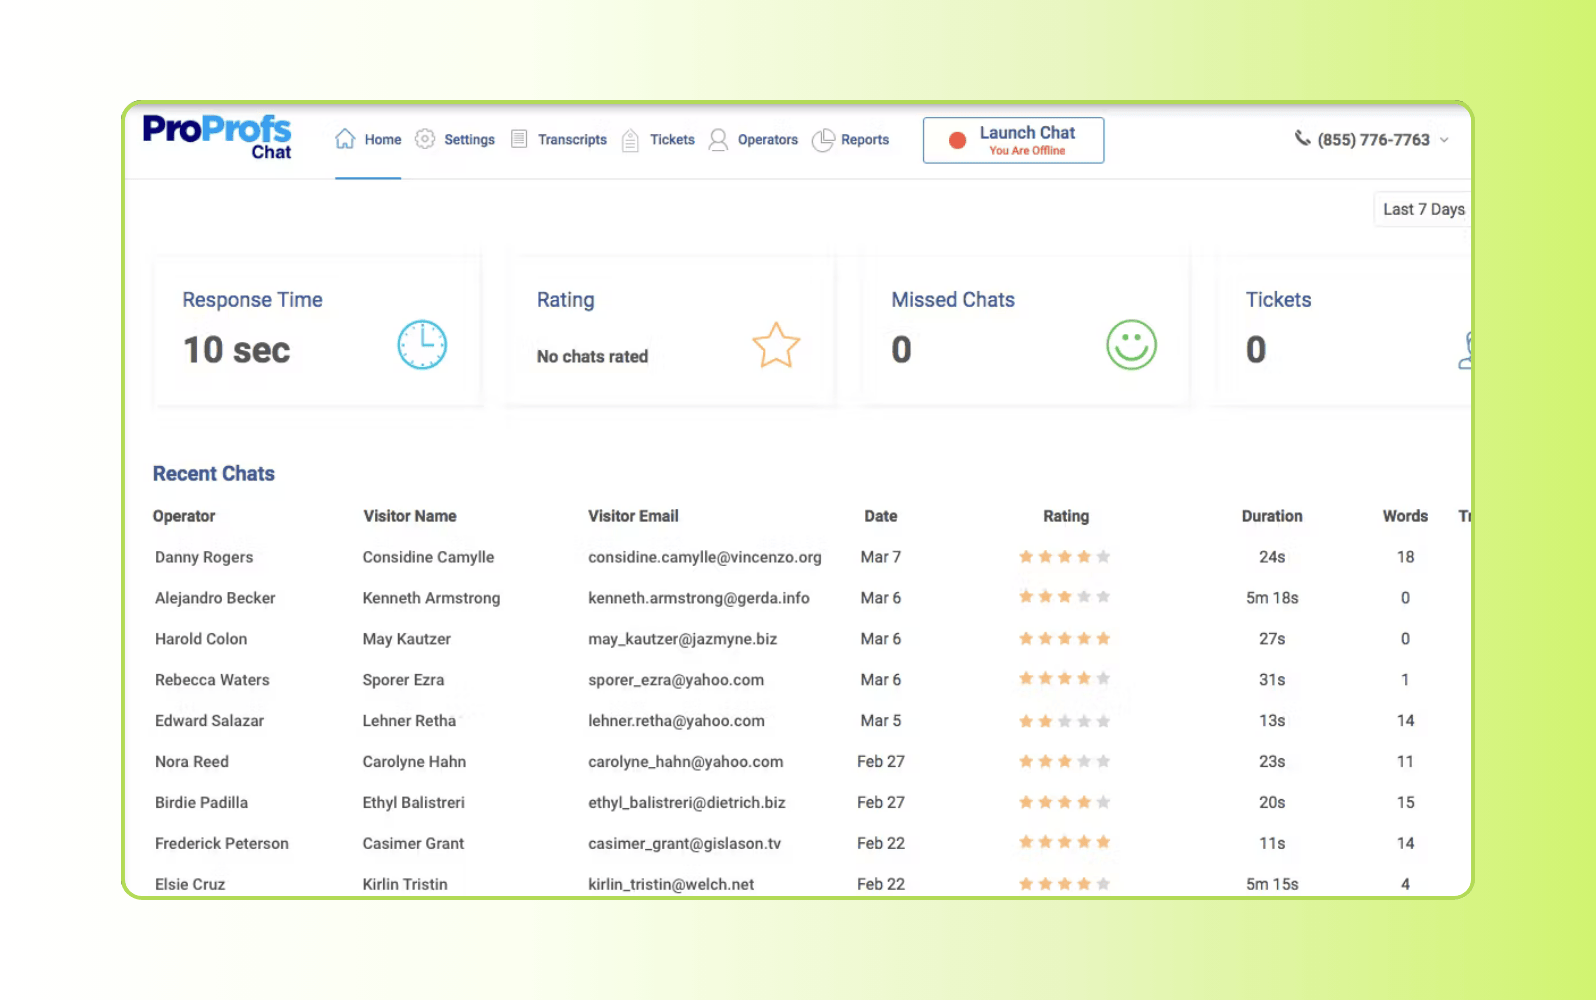
Task: Click the Settings gear icon
Action: click(425, 139)
